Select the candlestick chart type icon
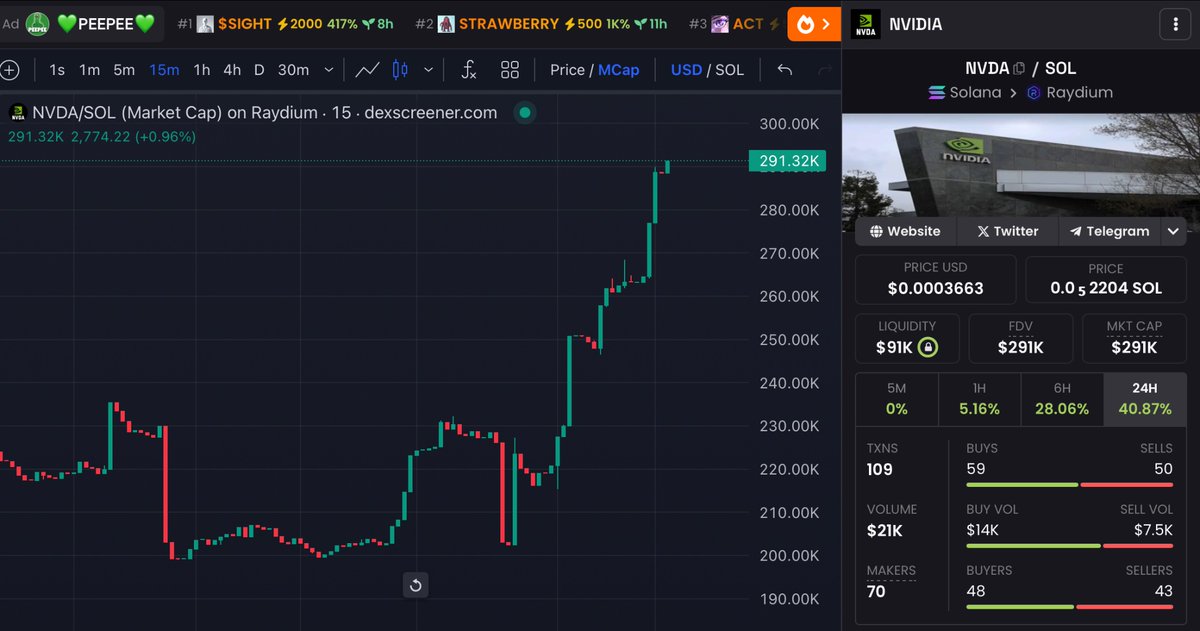Viewport: 1200px width, 631px height. pos(401,70)
